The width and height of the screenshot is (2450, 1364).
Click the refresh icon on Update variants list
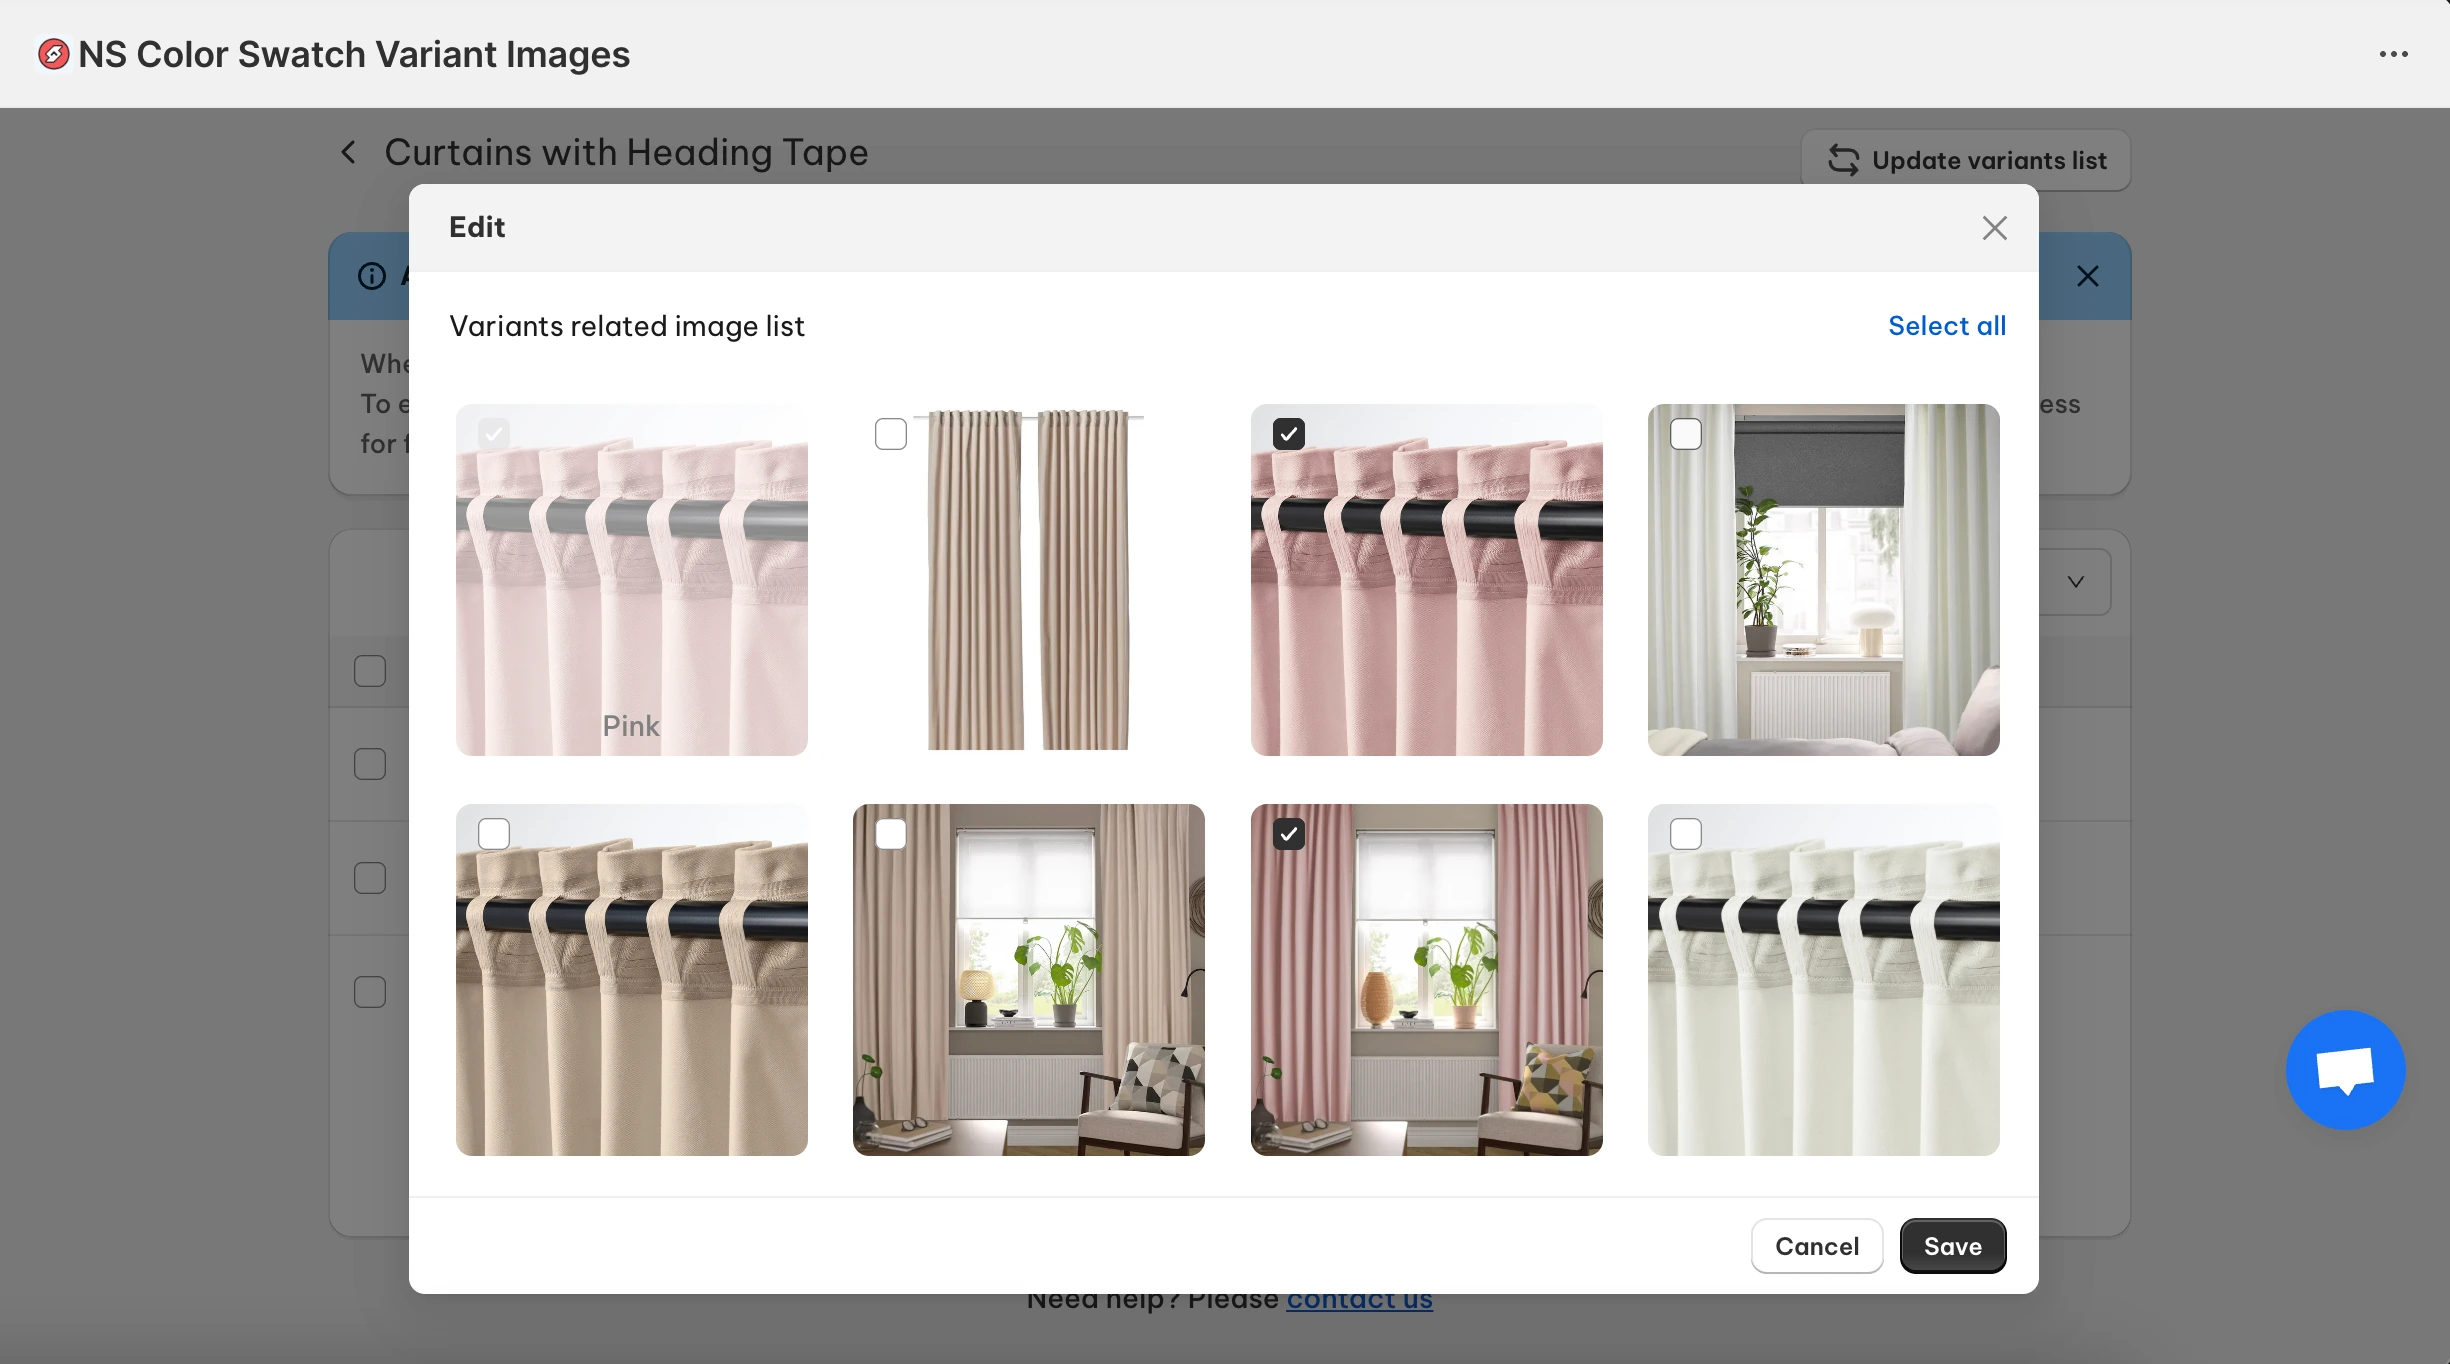click(1843, 160)
